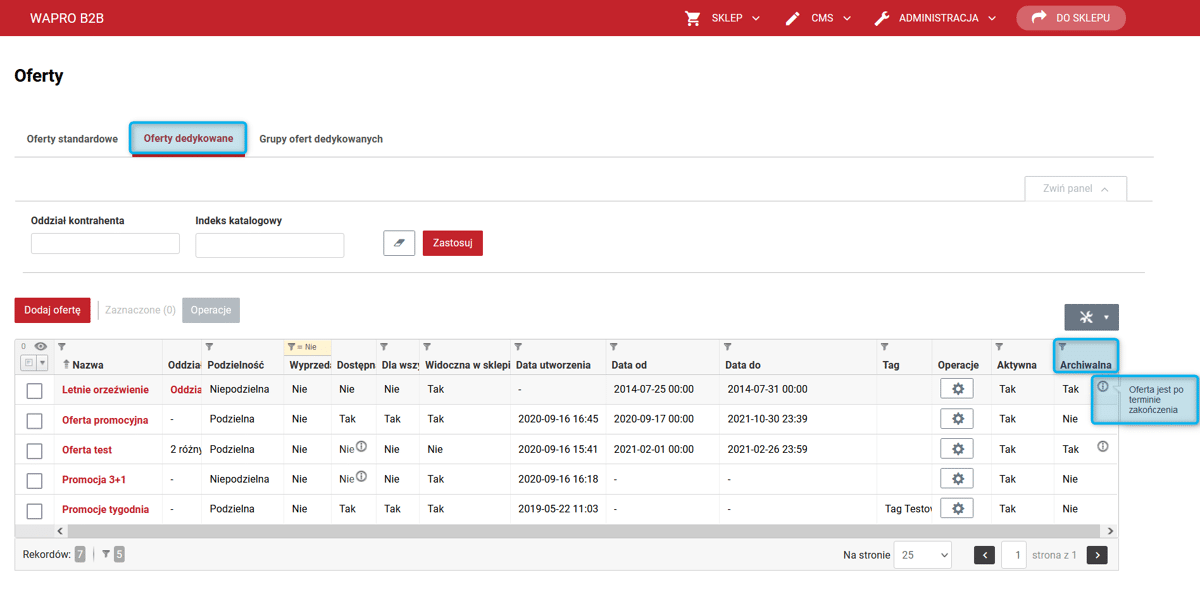Open gear operations for Promocje tygodnia
This screenshot has height=589, width=1200.
click(x=957, y=509)
